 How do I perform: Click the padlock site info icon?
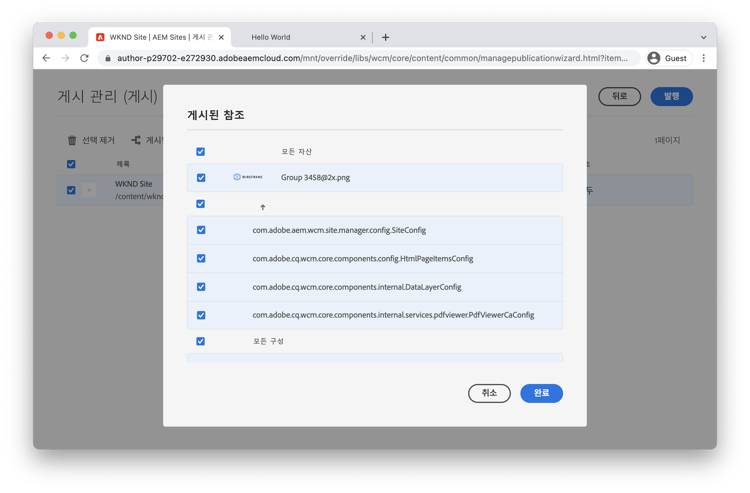pyautogui.click(x=108, y=58)
